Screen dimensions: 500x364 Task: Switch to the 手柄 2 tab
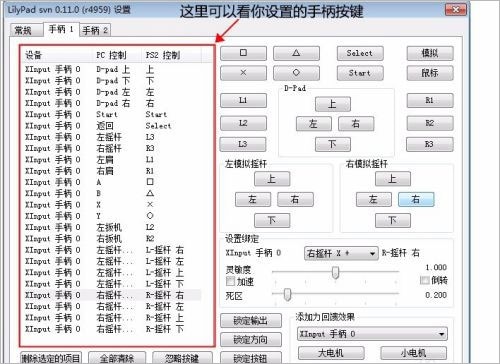click(95, 30)
